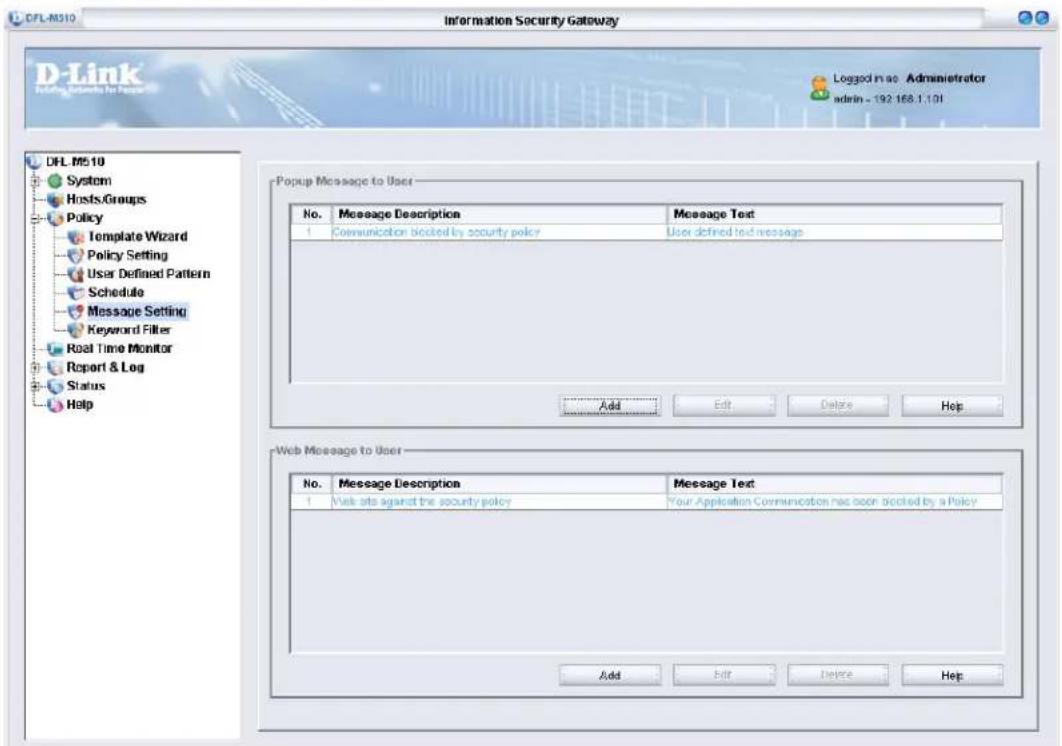Click the Template Wizard icon

pos(76,237)
